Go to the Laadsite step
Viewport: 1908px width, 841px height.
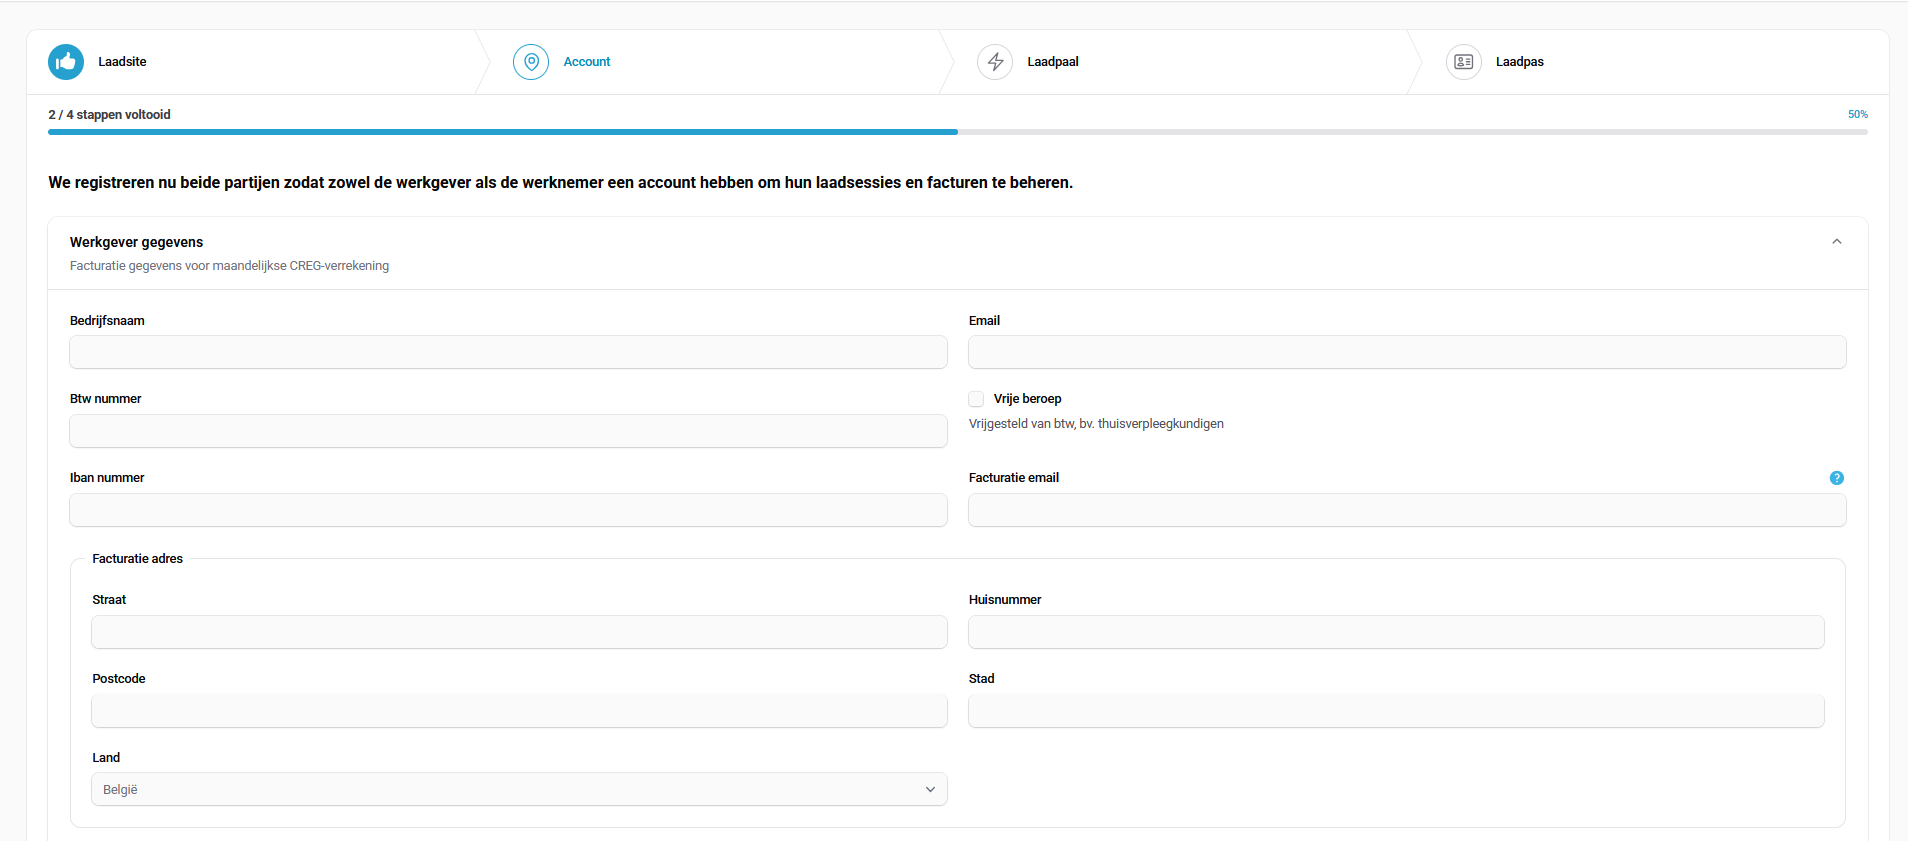pos(122,62)
